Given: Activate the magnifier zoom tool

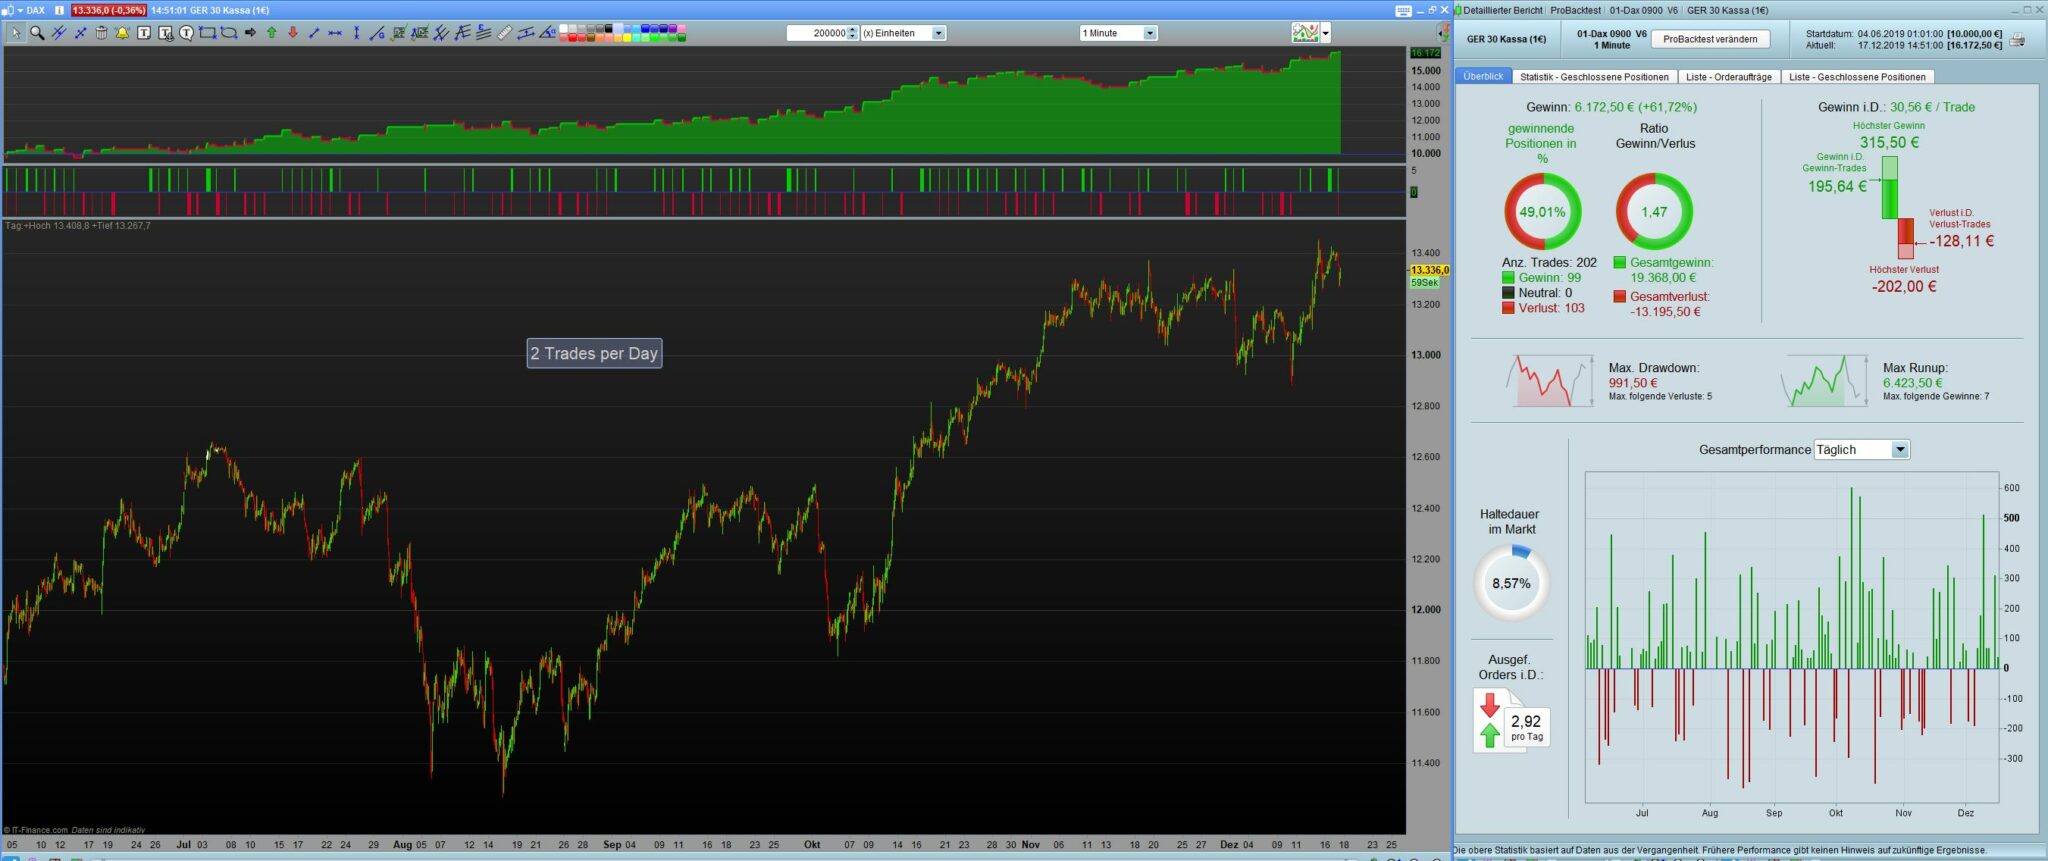Looking at the screenshot, I should 37,33.
